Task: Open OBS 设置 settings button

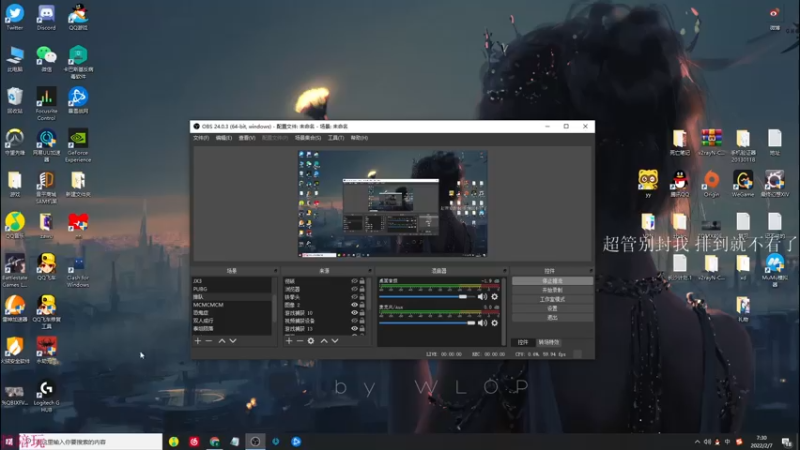Action: (x=553, y=309)
